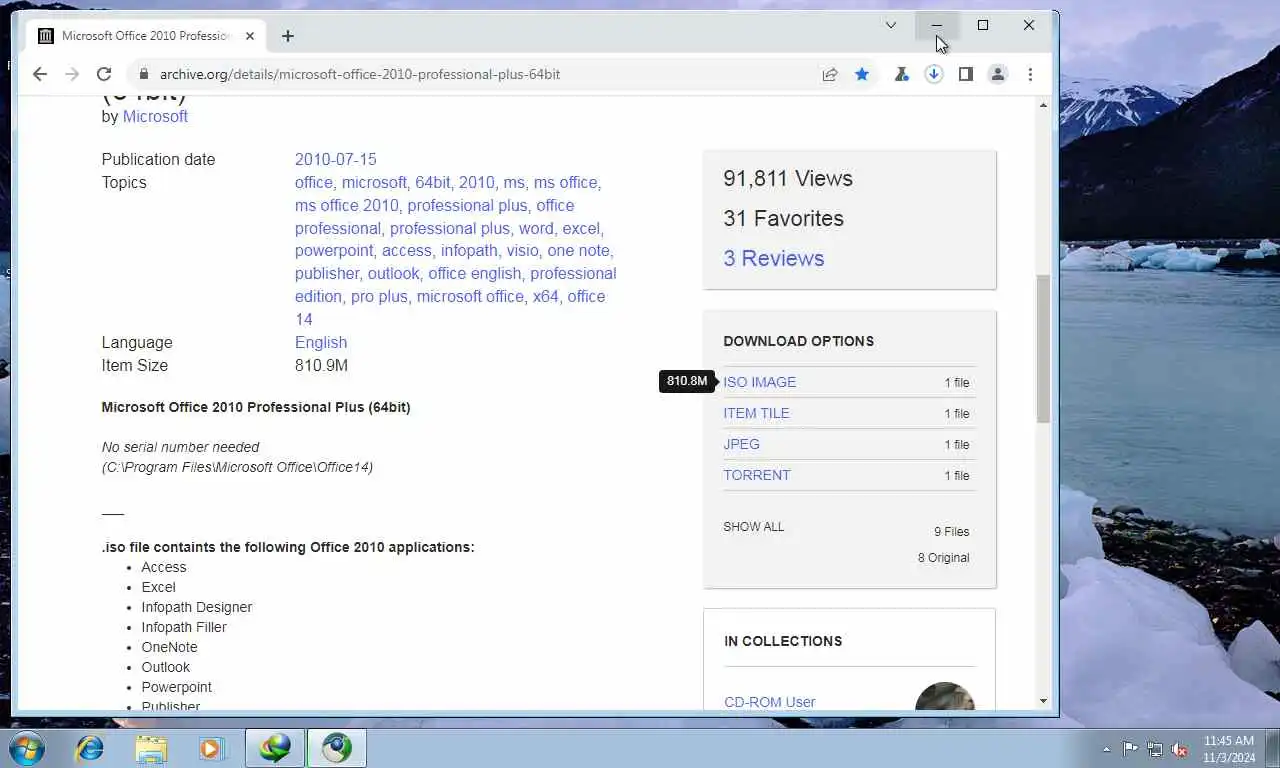Image resolution: width=1280 pixels, height=768 pixels.
Task: Open Chrome's three-dot menu
Action: 1030,74
